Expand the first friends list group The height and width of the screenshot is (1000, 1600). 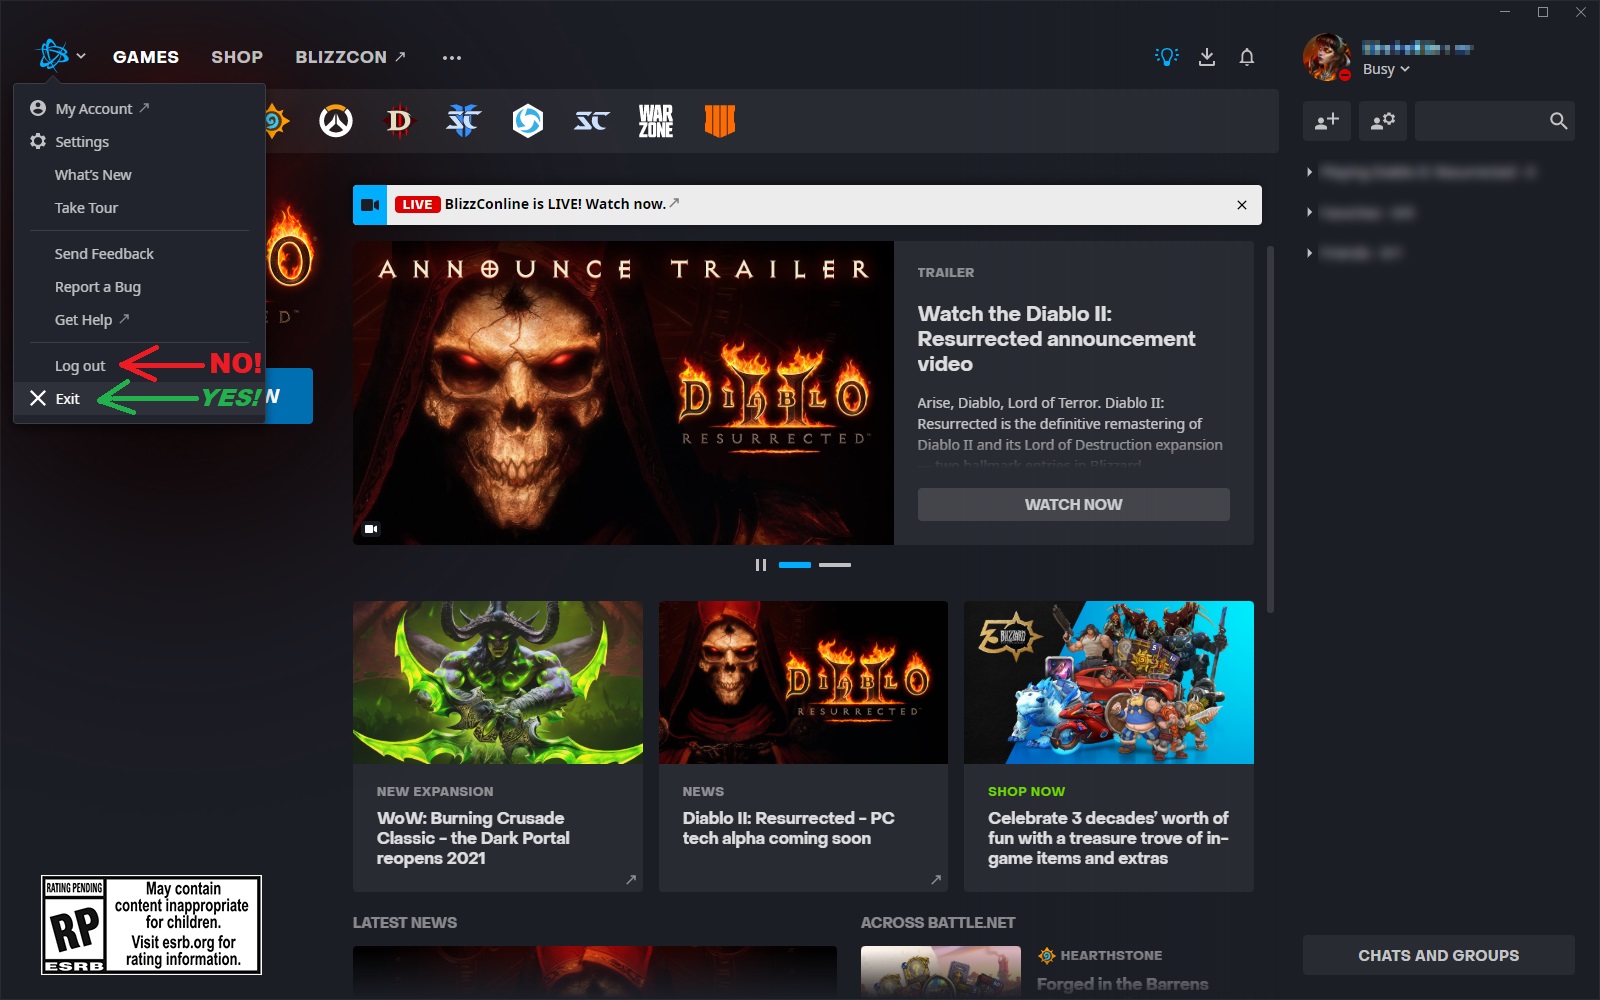tap(1310, 172)
